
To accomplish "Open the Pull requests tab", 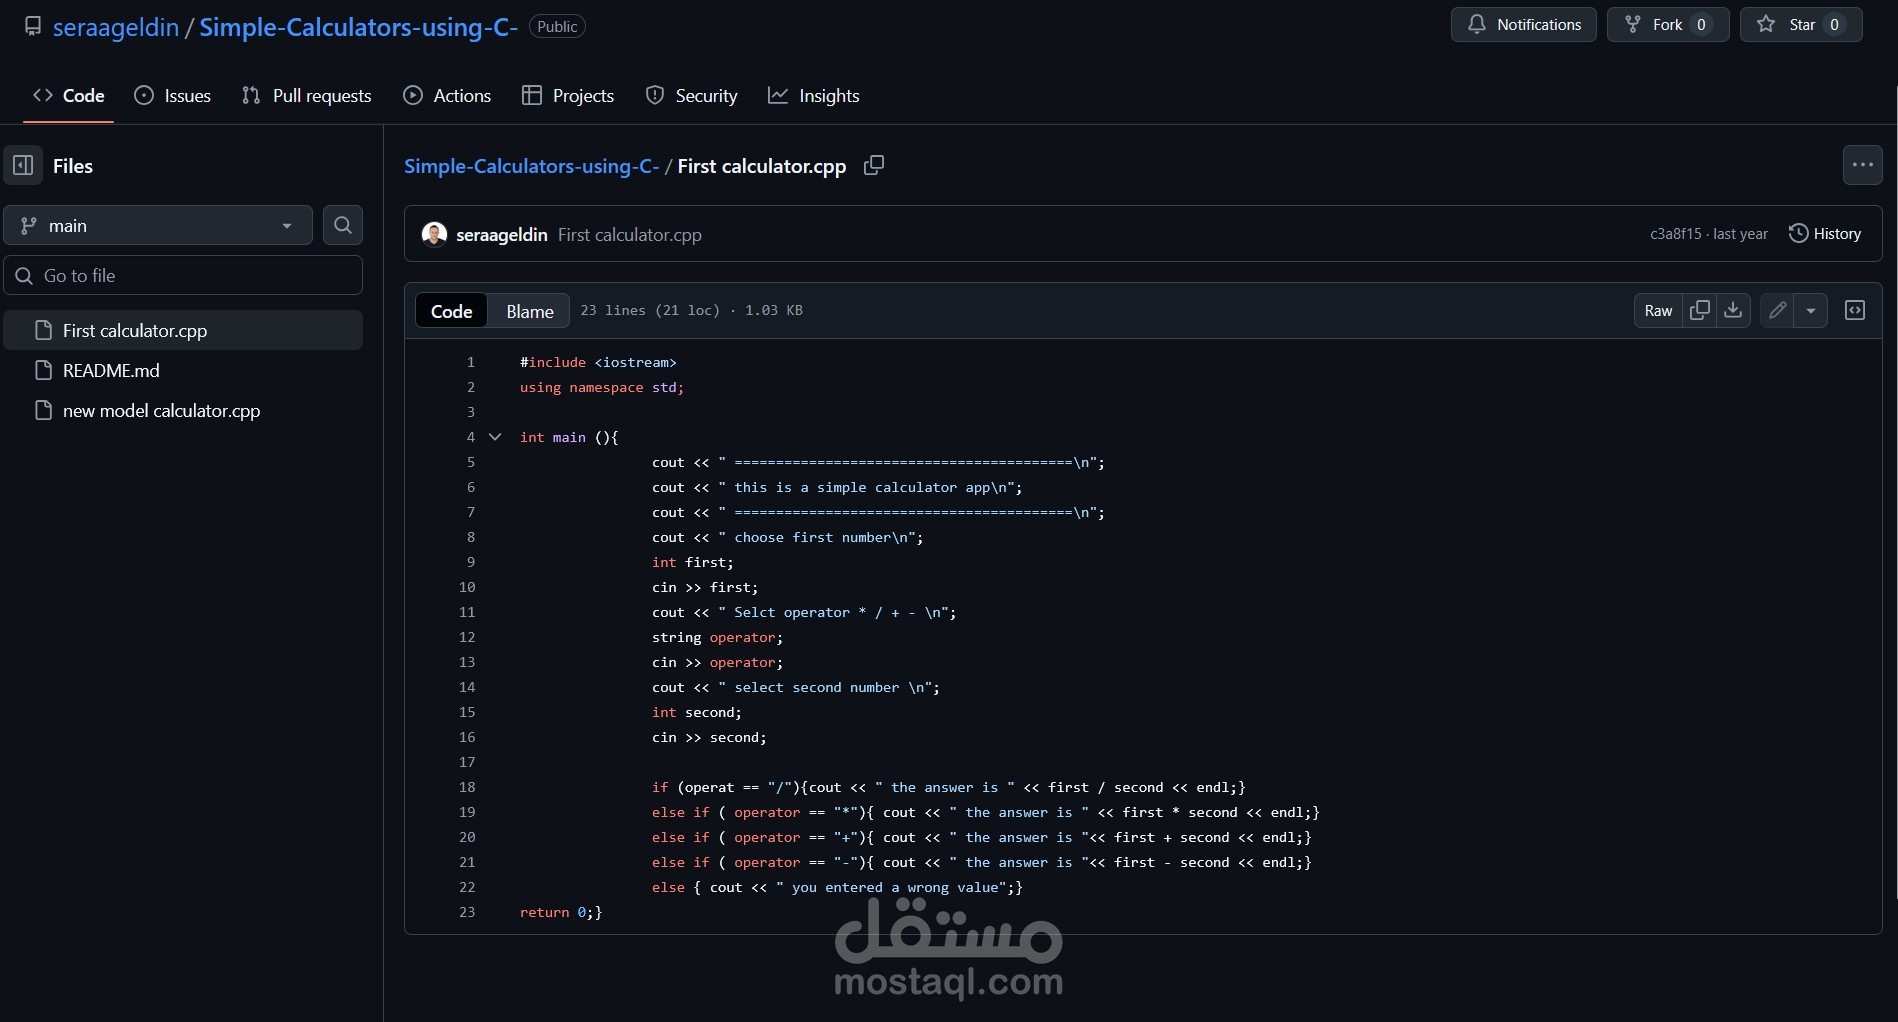I will tap(307, 96).
